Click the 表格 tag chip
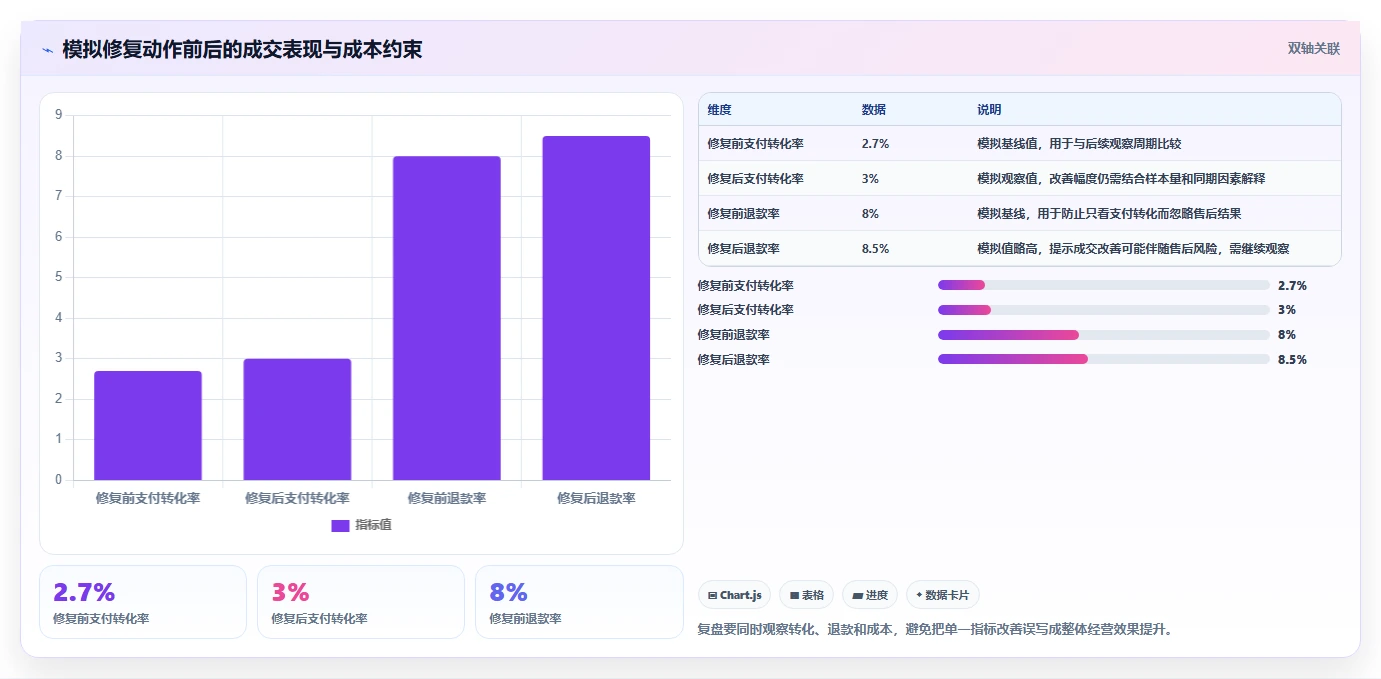 coord(806,595)
